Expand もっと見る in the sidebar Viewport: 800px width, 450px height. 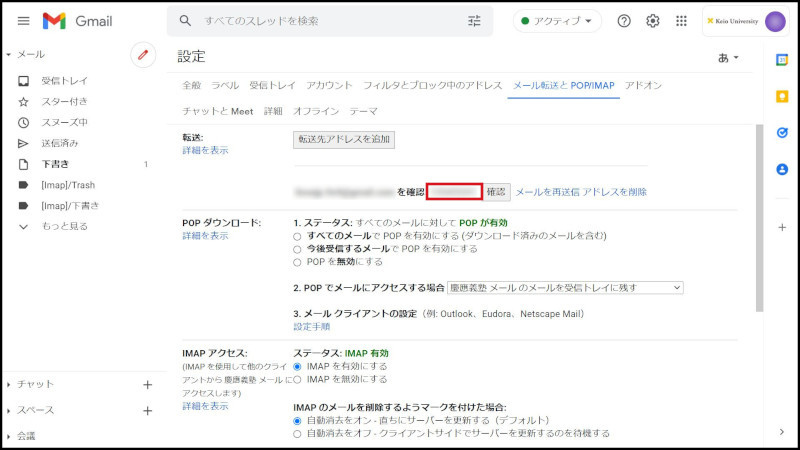coord(64,227)
